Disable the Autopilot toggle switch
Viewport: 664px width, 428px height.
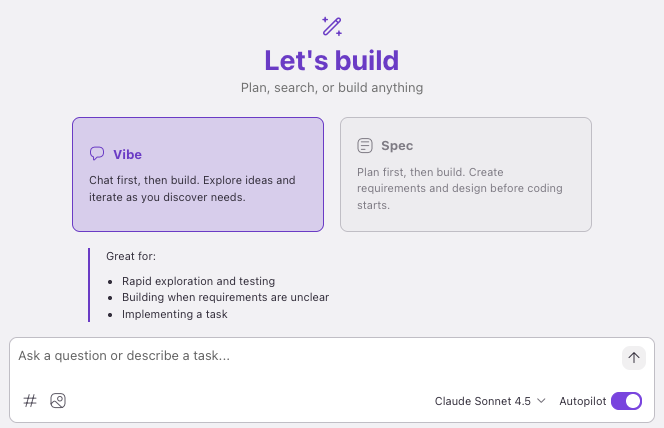click(626, 401)
